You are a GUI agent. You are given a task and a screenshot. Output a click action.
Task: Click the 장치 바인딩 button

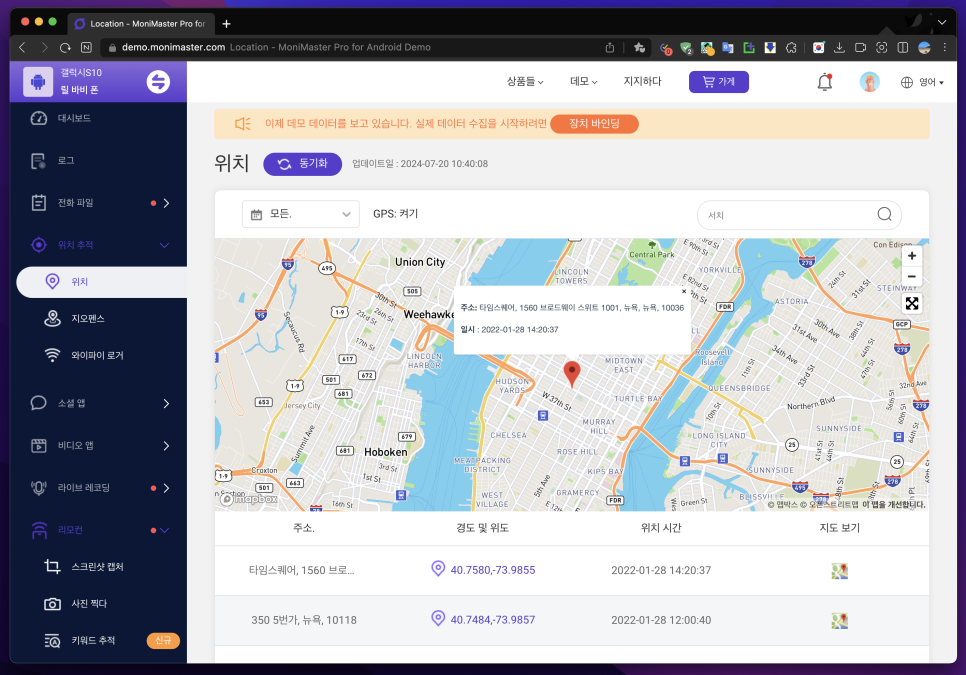[x=594, y=124]
